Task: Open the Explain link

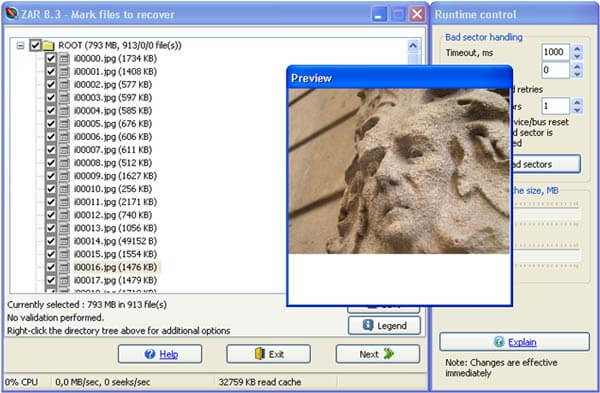Action: tap(522, 342)
